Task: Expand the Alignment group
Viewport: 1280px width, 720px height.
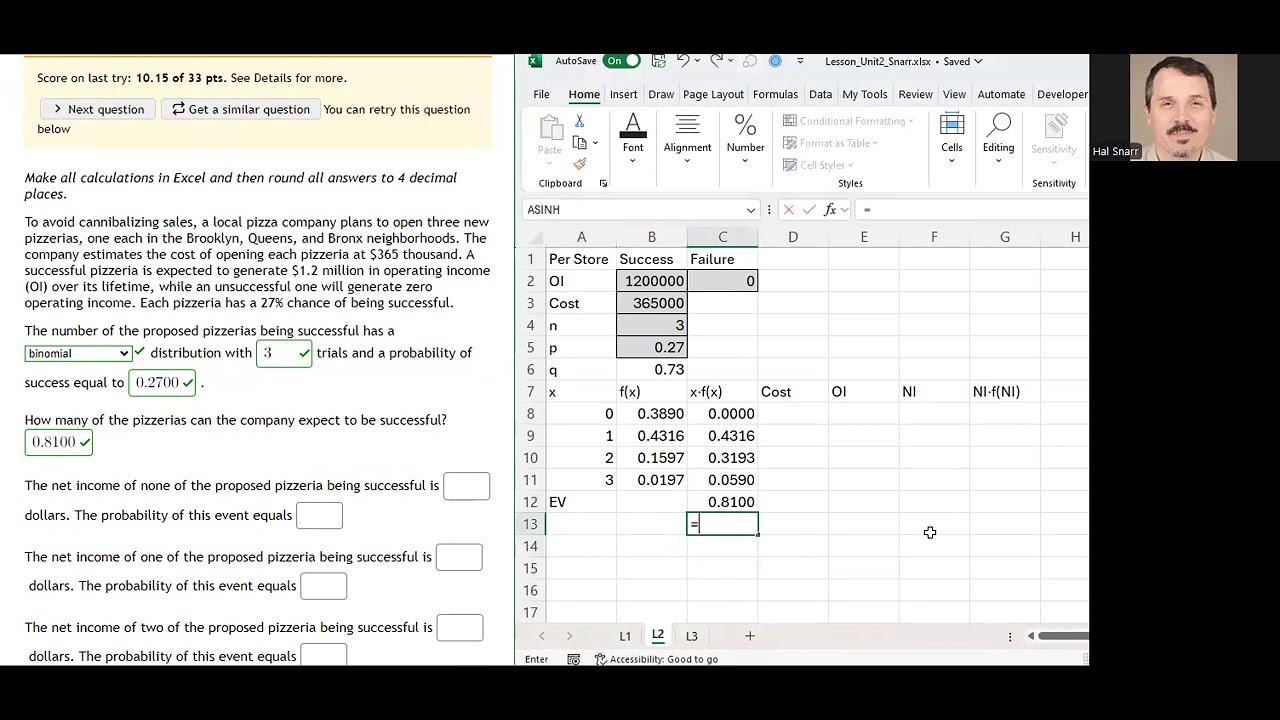Action: click(687, 140)
